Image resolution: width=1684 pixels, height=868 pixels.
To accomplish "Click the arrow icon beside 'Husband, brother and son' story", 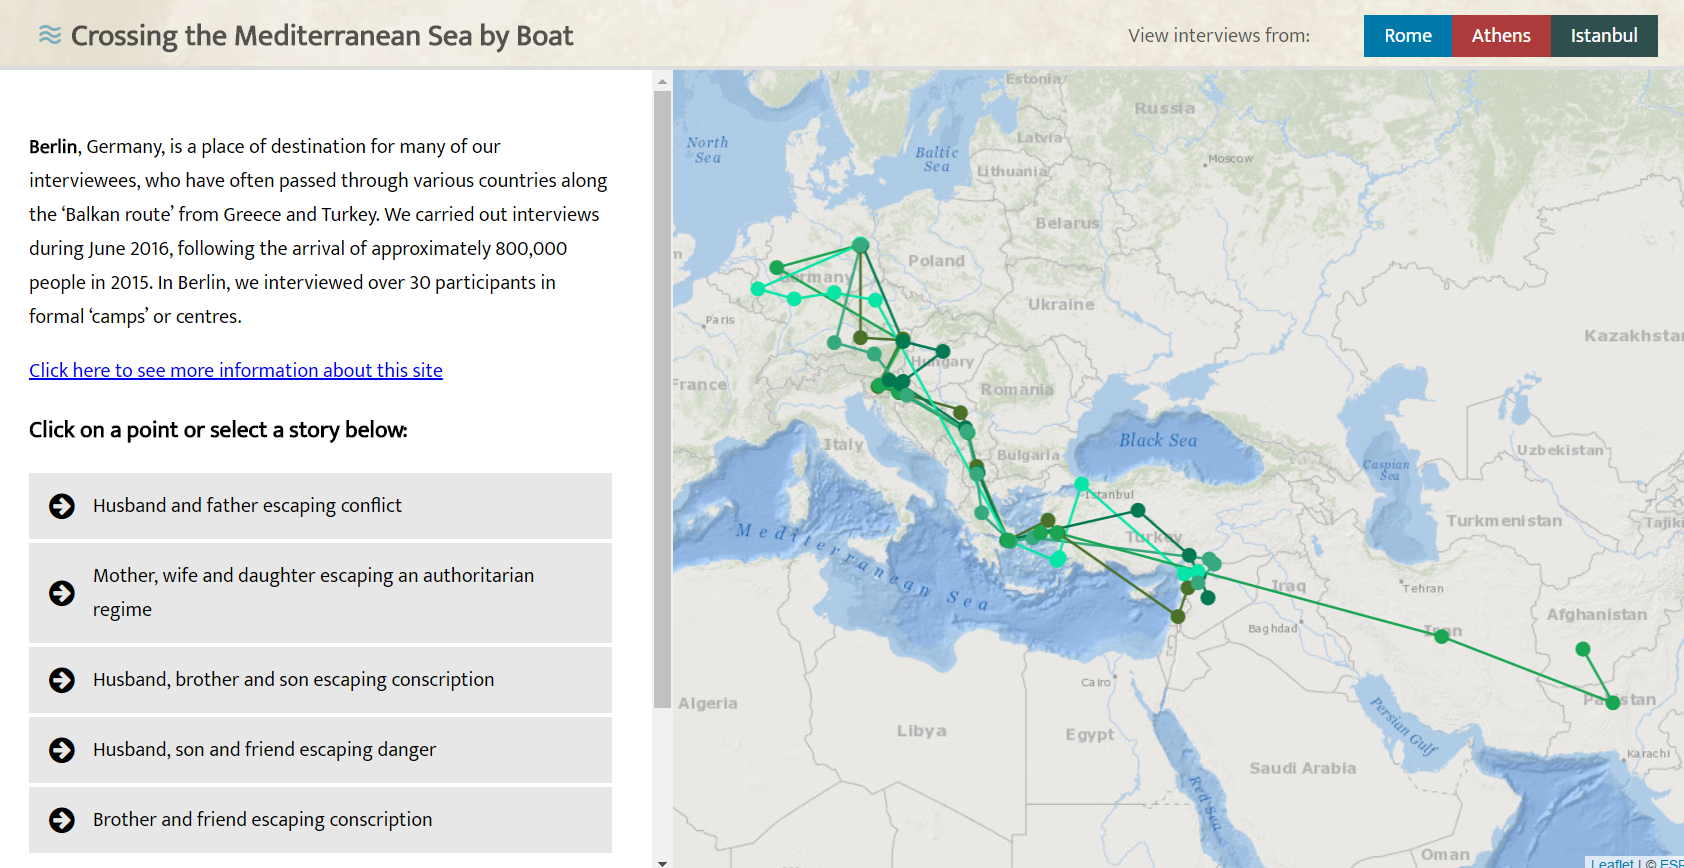I will [x=61, y=680].
